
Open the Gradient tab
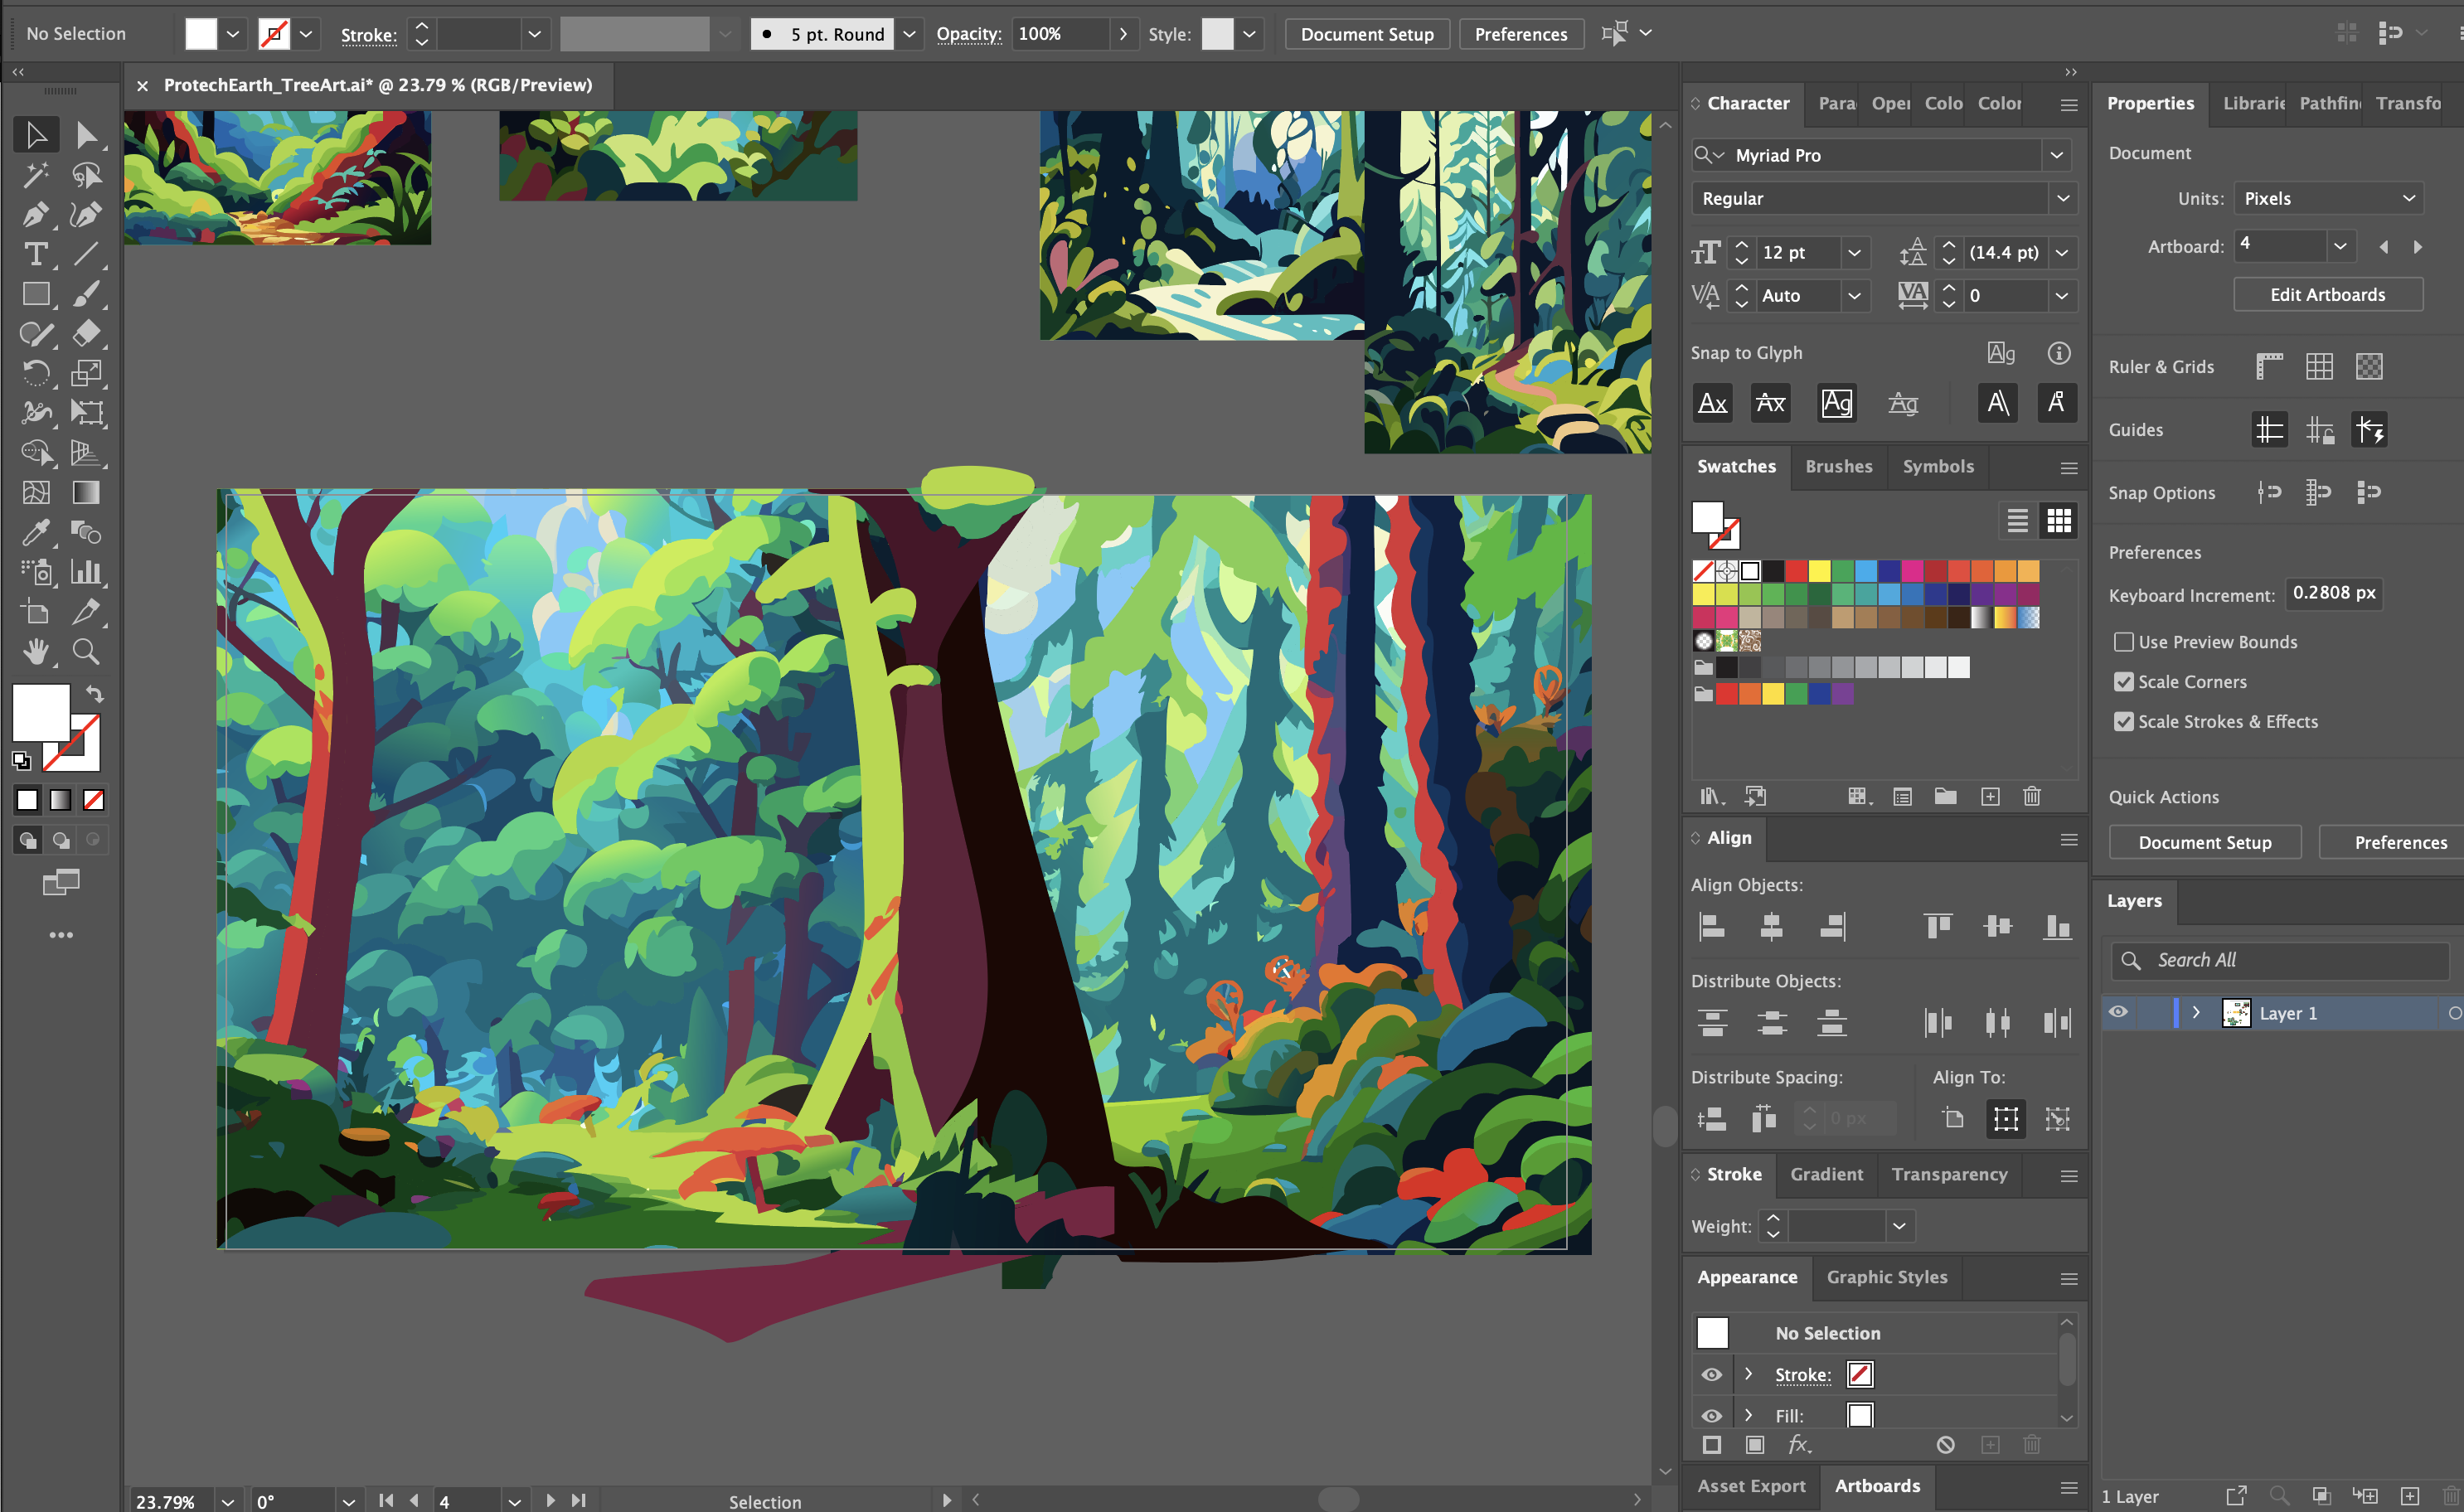click(1826, 1174)
